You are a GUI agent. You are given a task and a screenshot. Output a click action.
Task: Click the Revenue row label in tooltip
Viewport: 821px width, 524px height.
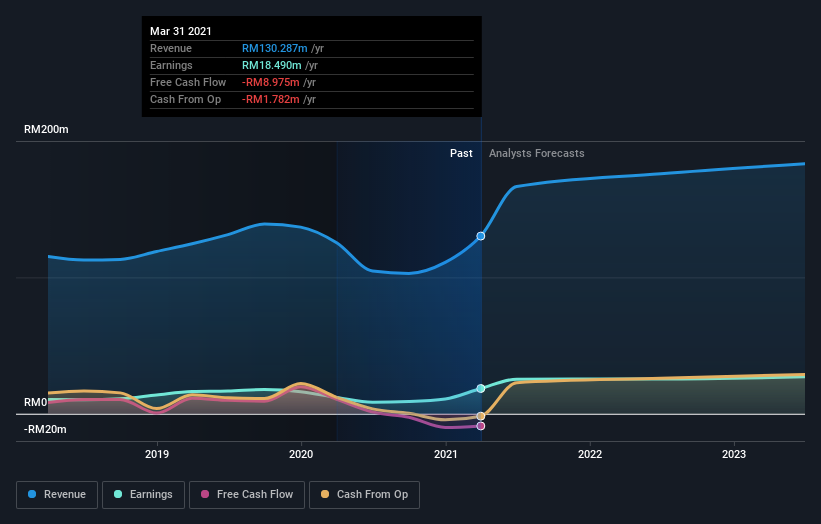pos(171,48)
